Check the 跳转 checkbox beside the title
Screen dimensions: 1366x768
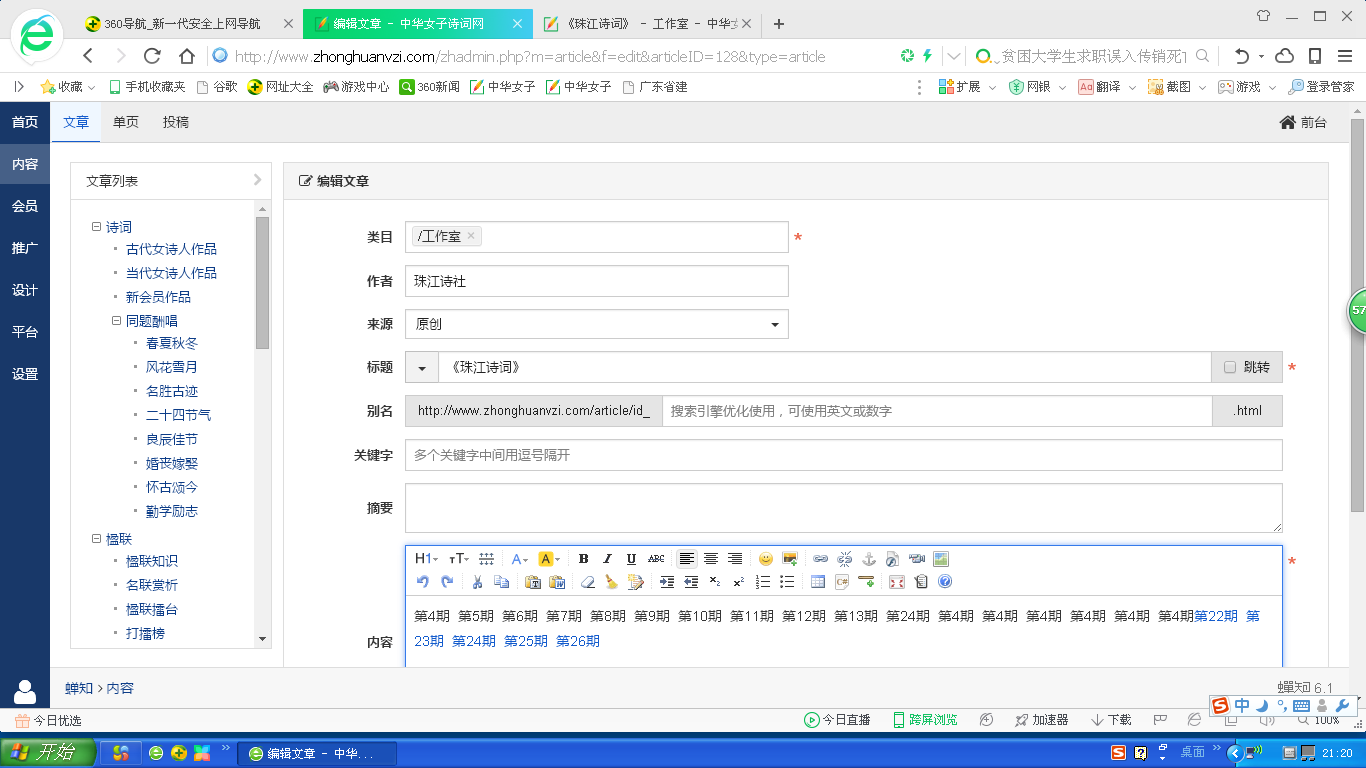tap(1230, 368)
